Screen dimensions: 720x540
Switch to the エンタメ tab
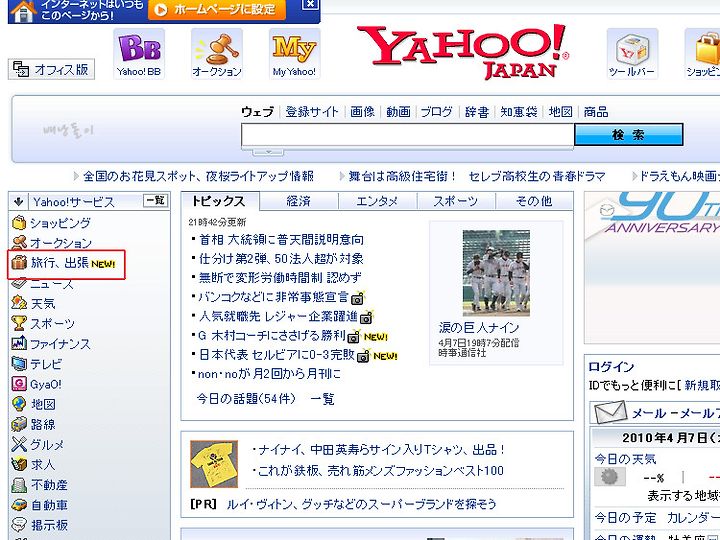coord(377,201)
